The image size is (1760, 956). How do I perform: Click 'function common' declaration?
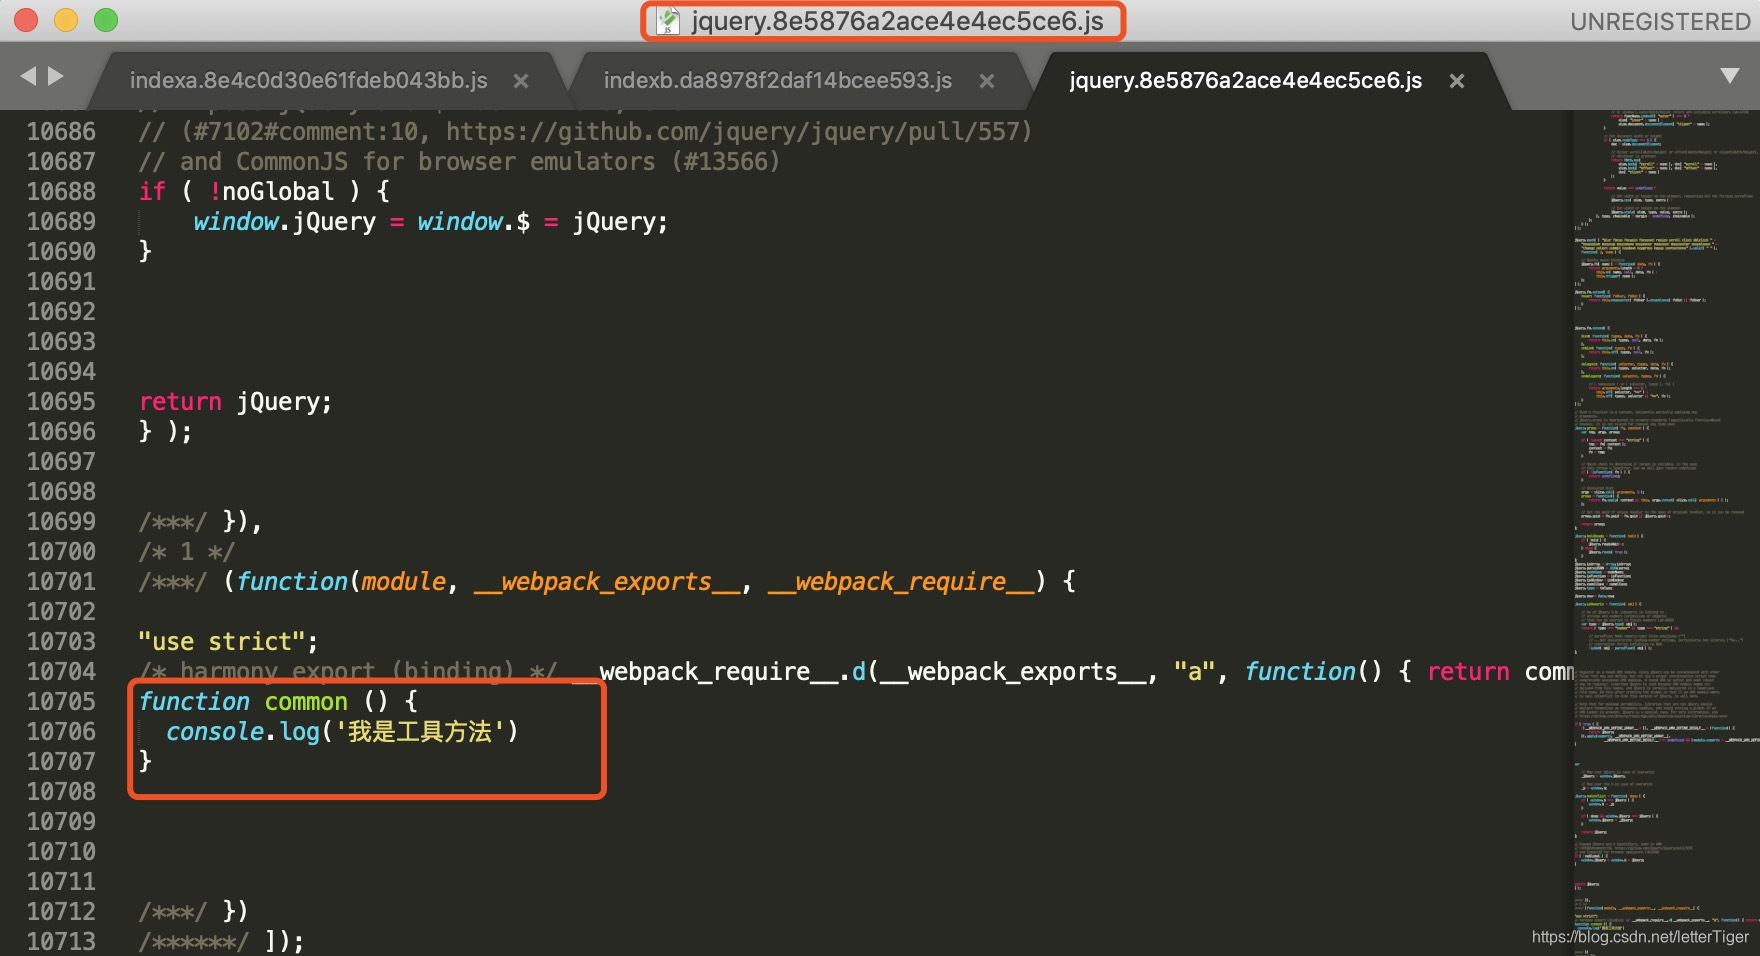243,701
